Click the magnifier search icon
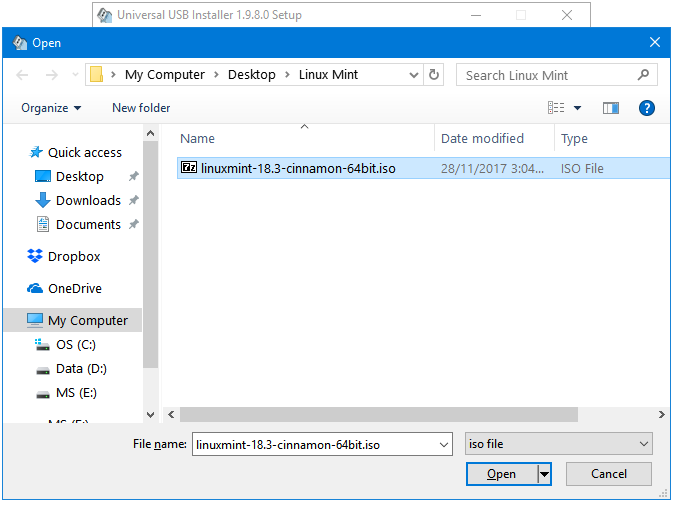 [x=643, y=75]
